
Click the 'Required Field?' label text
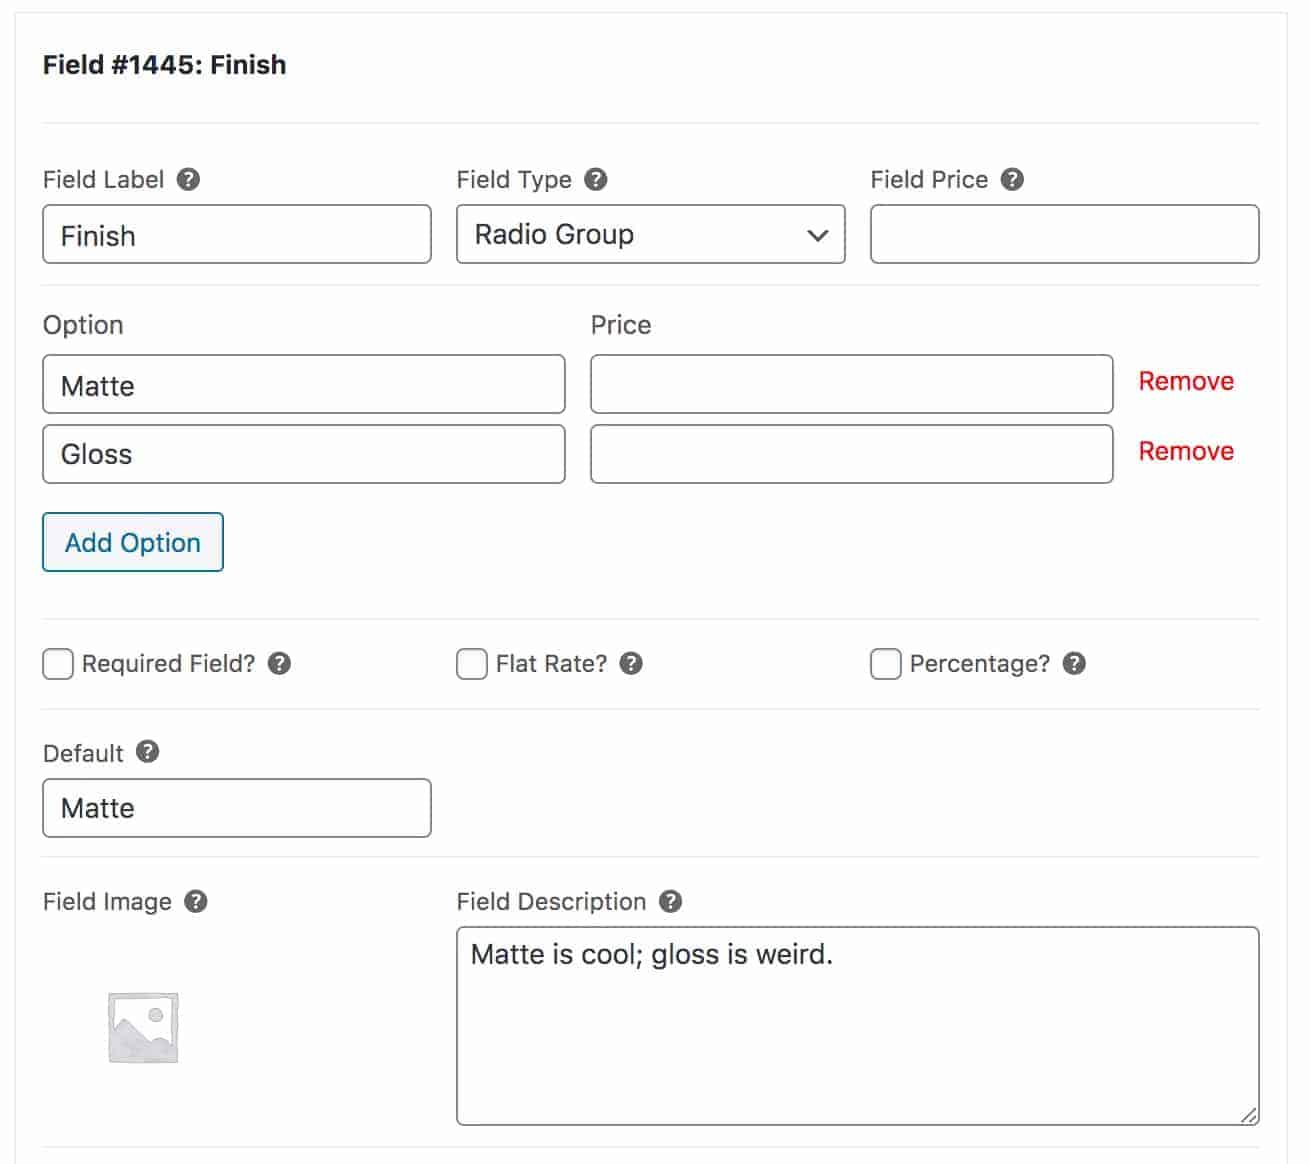(168, 664)
